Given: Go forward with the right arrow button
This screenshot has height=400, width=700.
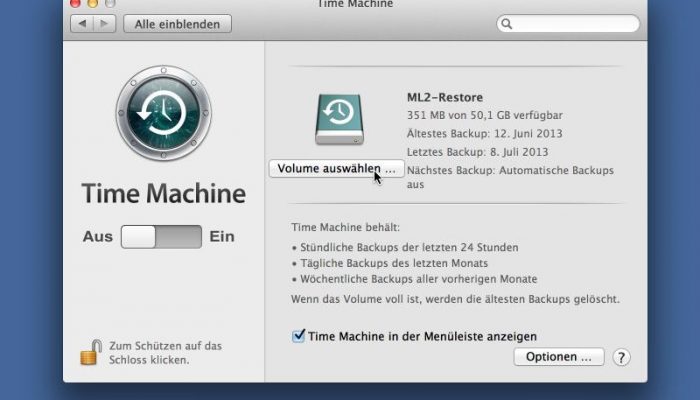Looking at the screenshot, I should pos(104,24).
